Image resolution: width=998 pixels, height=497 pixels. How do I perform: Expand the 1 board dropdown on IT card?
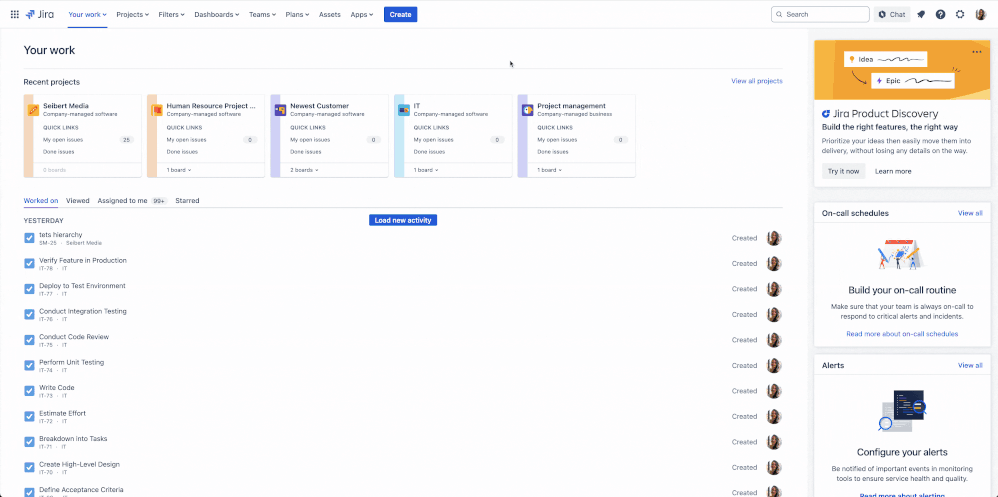(x=426, y=170)
